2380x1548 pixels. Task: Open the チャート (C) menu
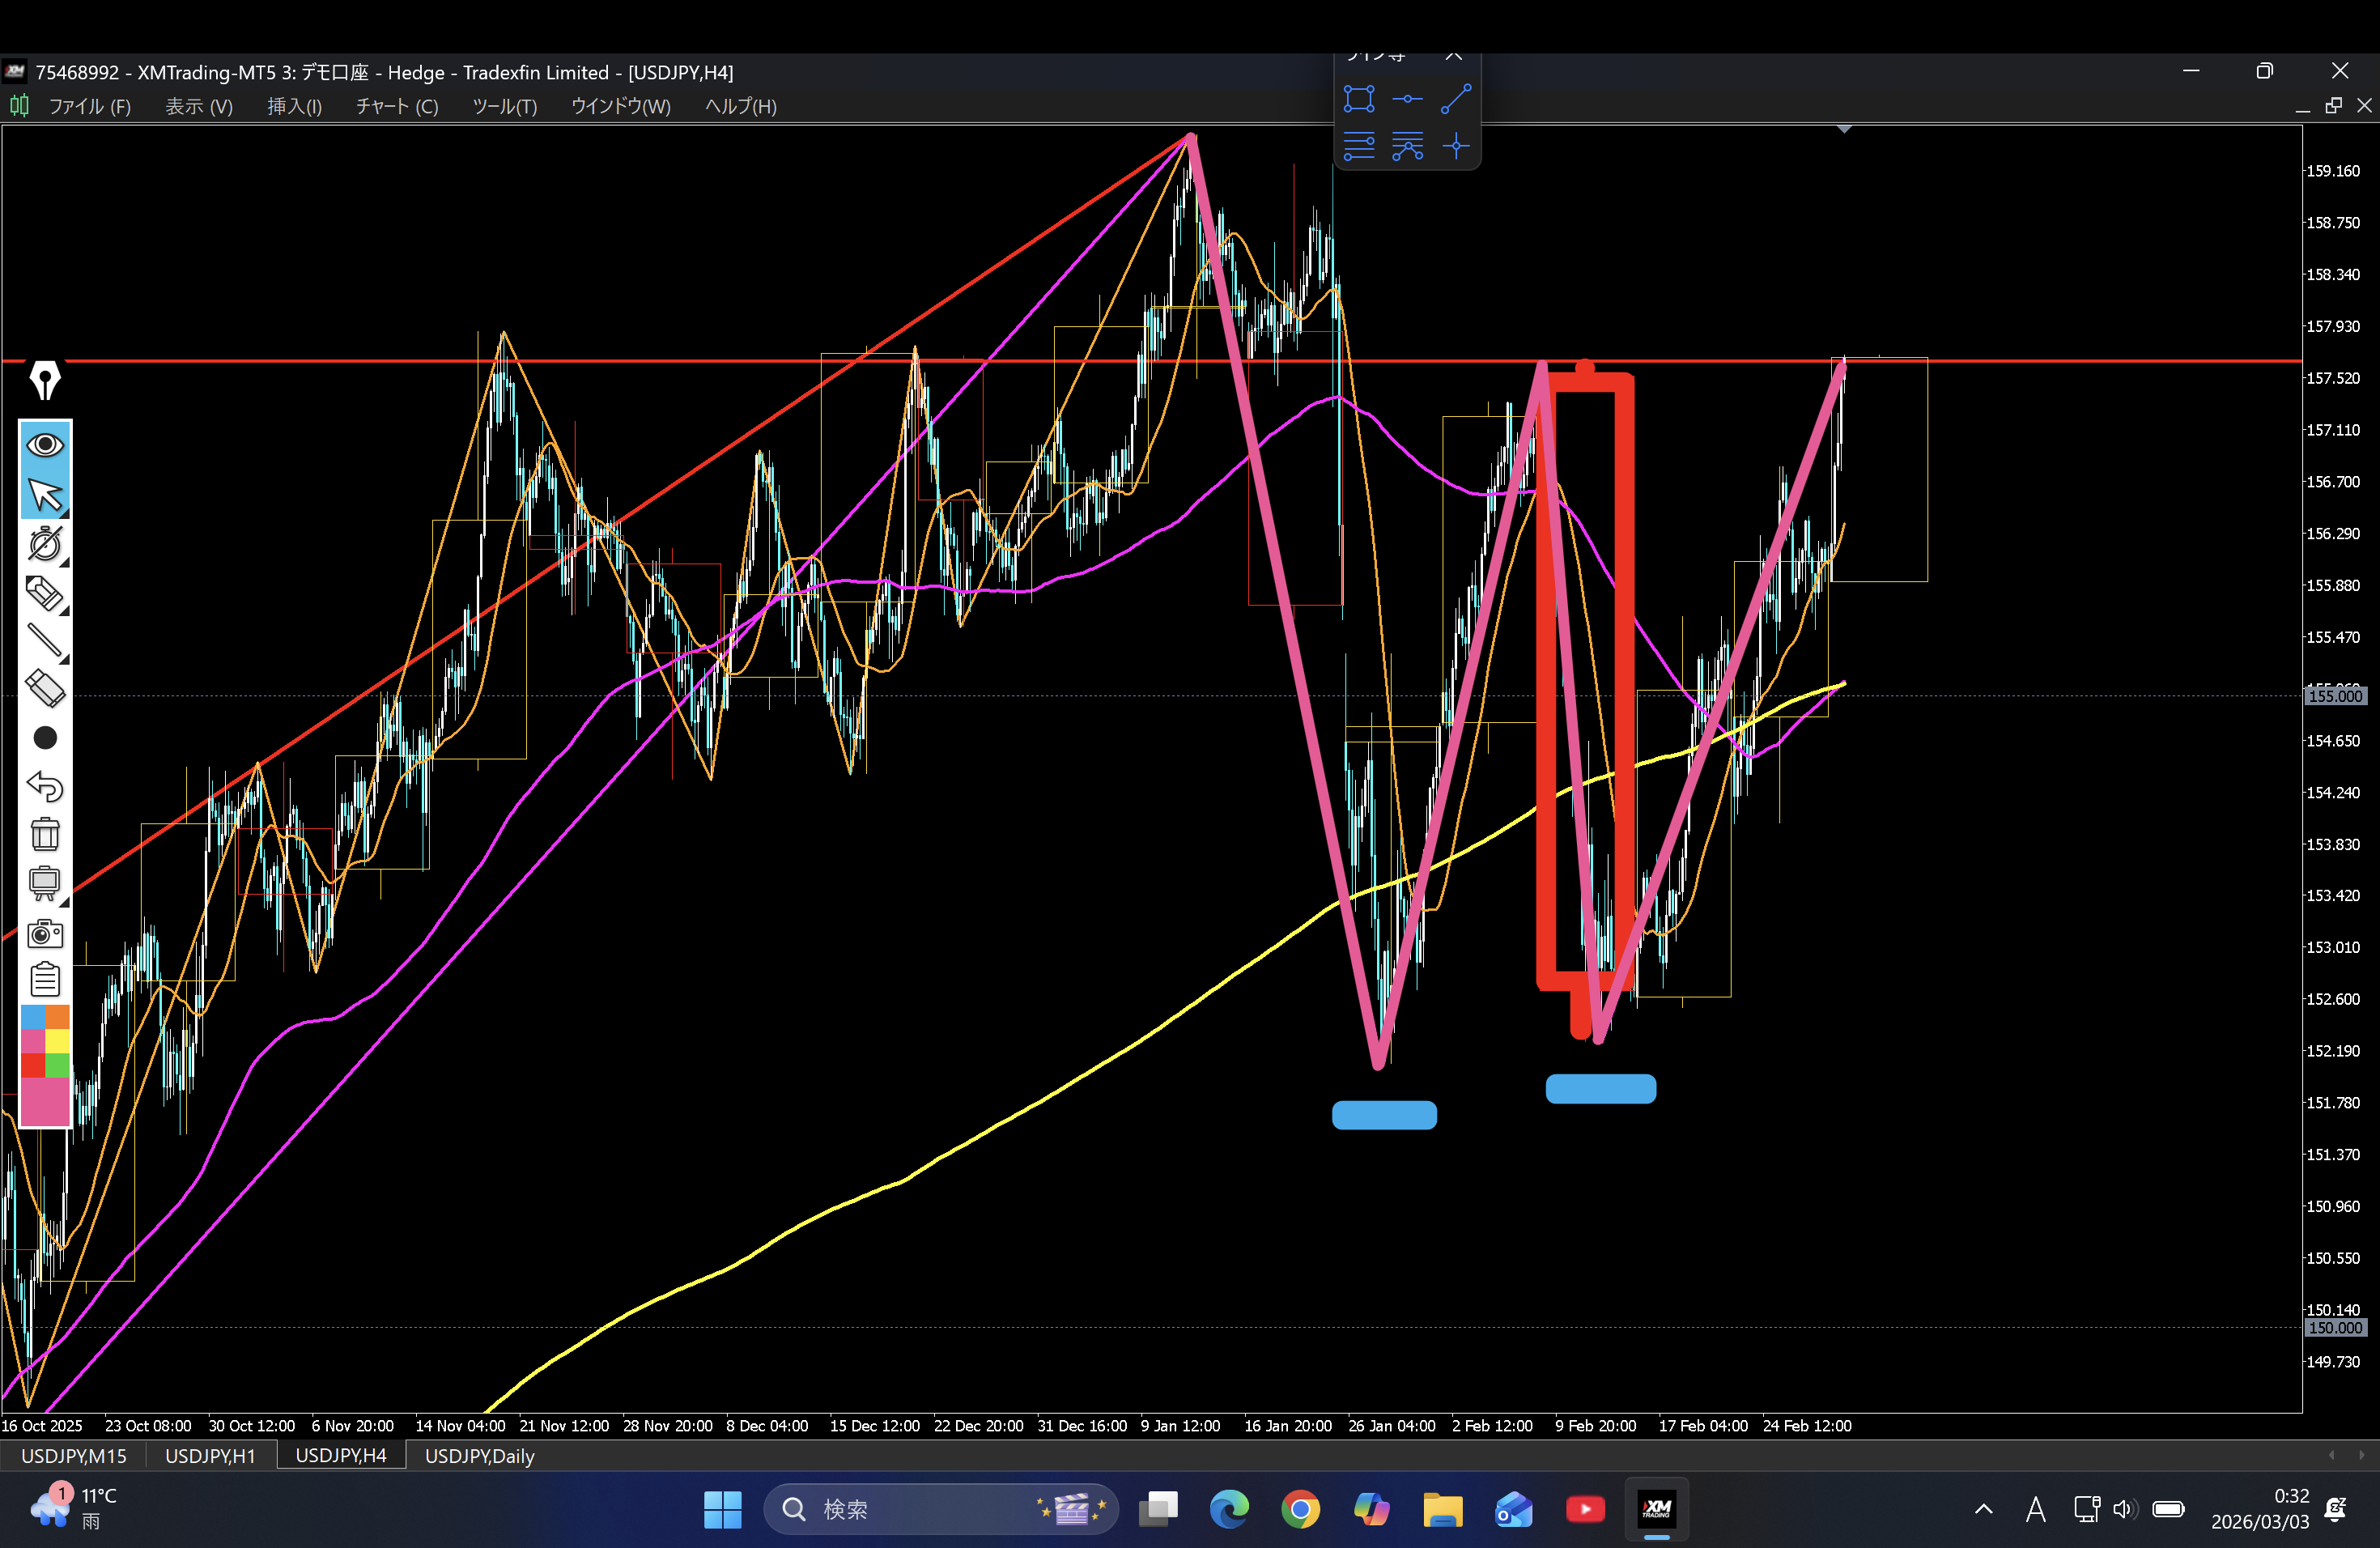click(x=397, y=106)
